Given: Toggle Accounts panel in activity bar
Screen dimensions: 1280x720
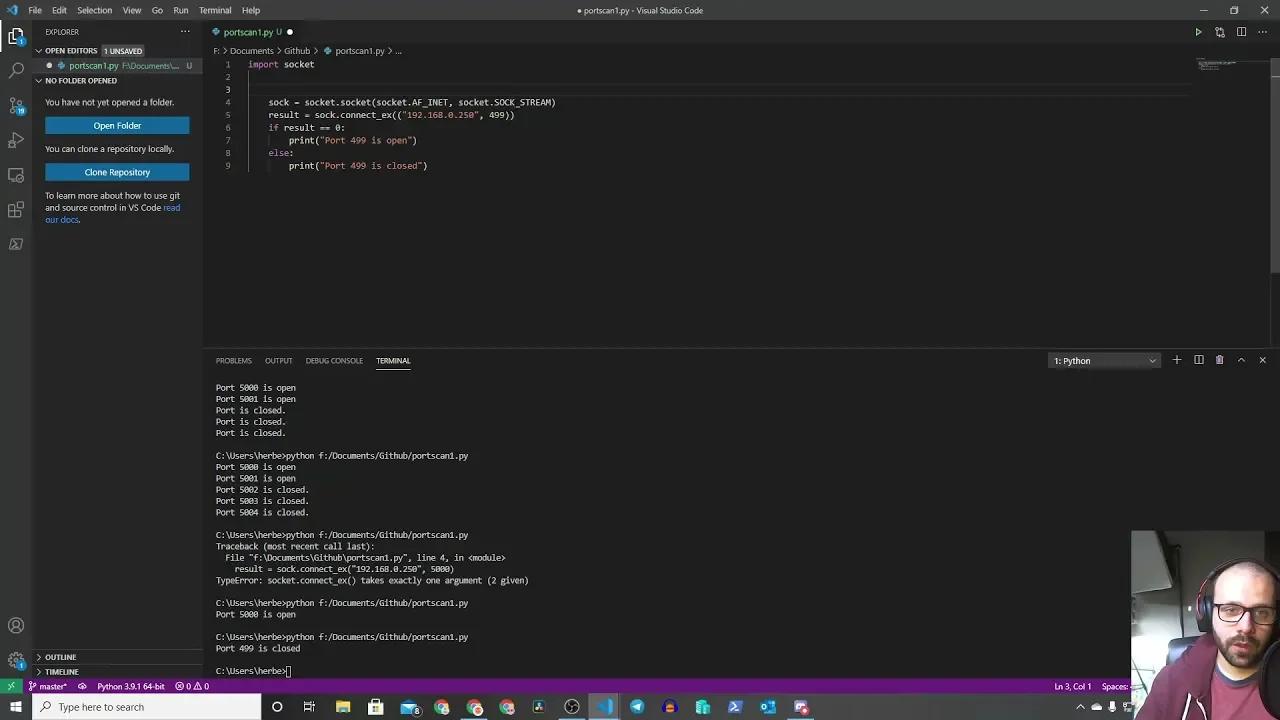Looking at the screenshot, I should pyautogui.click(x=15, y=625).
